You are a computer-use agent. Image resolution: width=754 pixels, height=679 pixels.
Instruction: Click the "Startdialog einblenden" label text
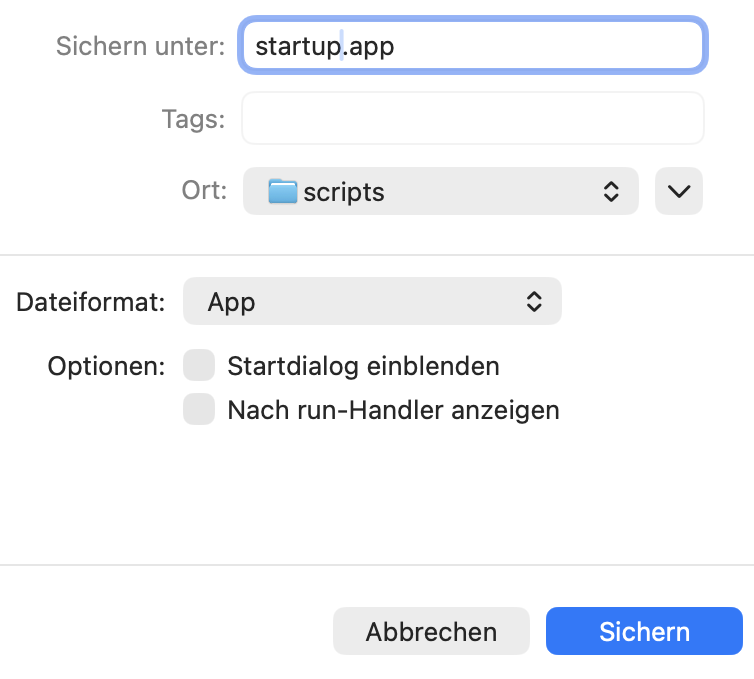pyautogui.click(x=363, y=366)
